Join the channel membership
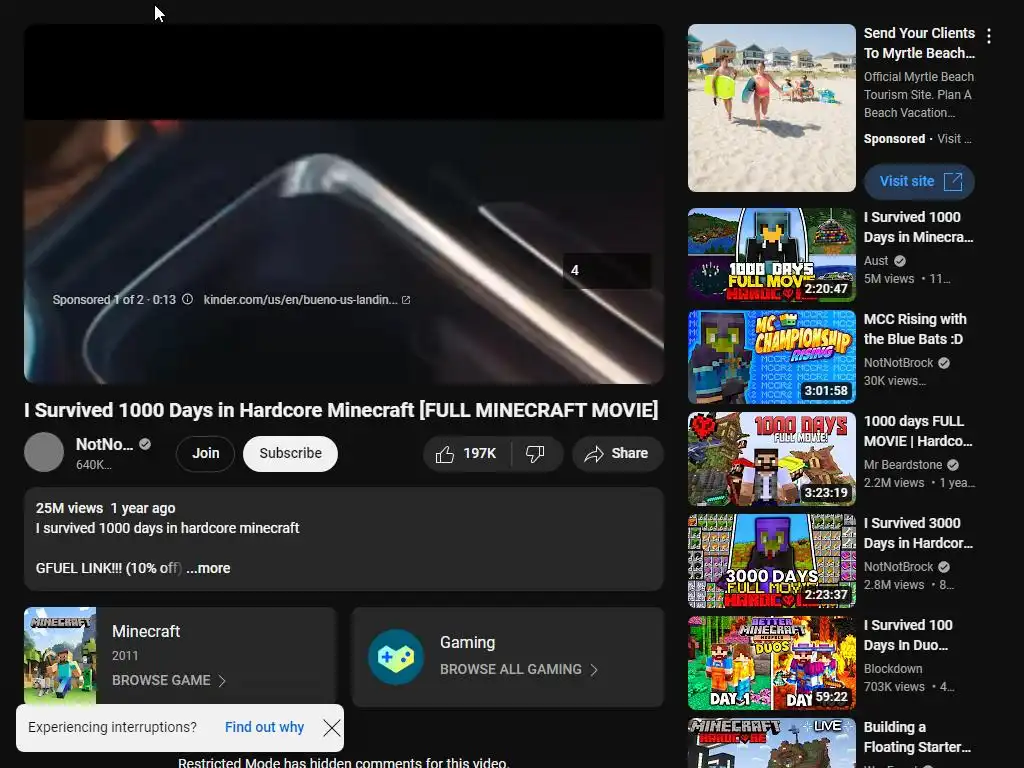 click(x=205, y=454)
